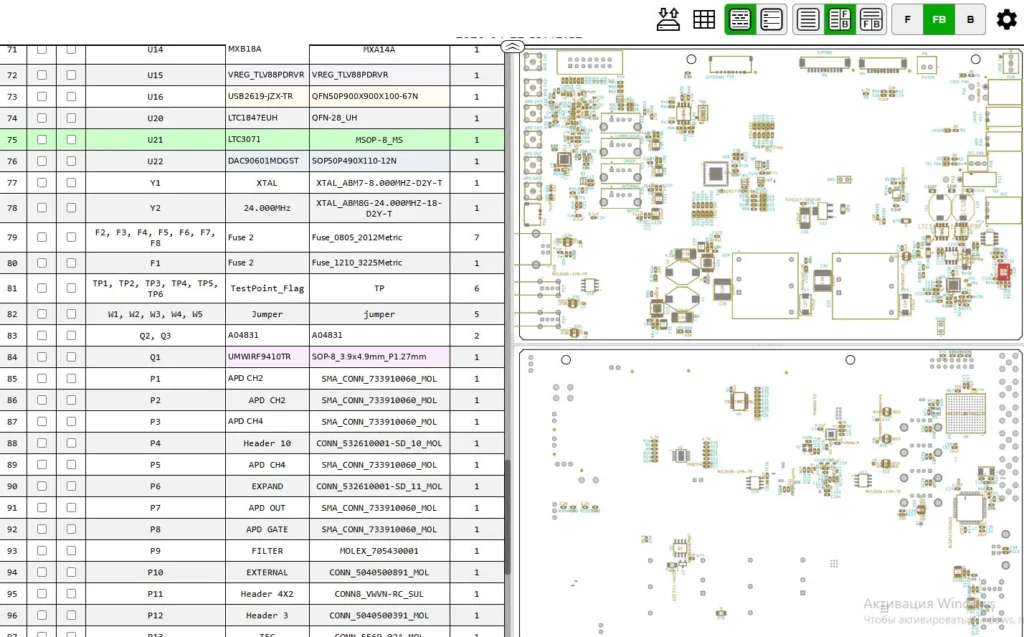Select the MSOP-8_MS footprint cell
Screen dimensions: 1024x637
(379, 140)
